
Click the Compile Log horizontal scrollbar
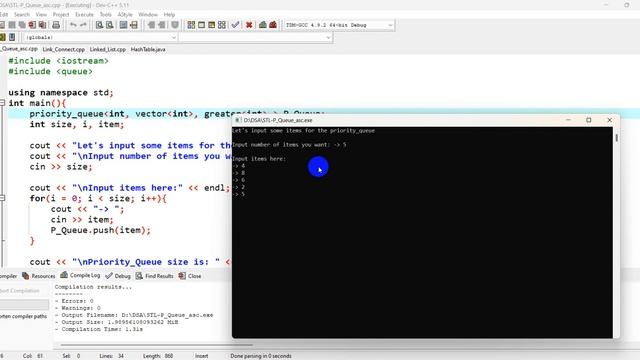point(157,345)
